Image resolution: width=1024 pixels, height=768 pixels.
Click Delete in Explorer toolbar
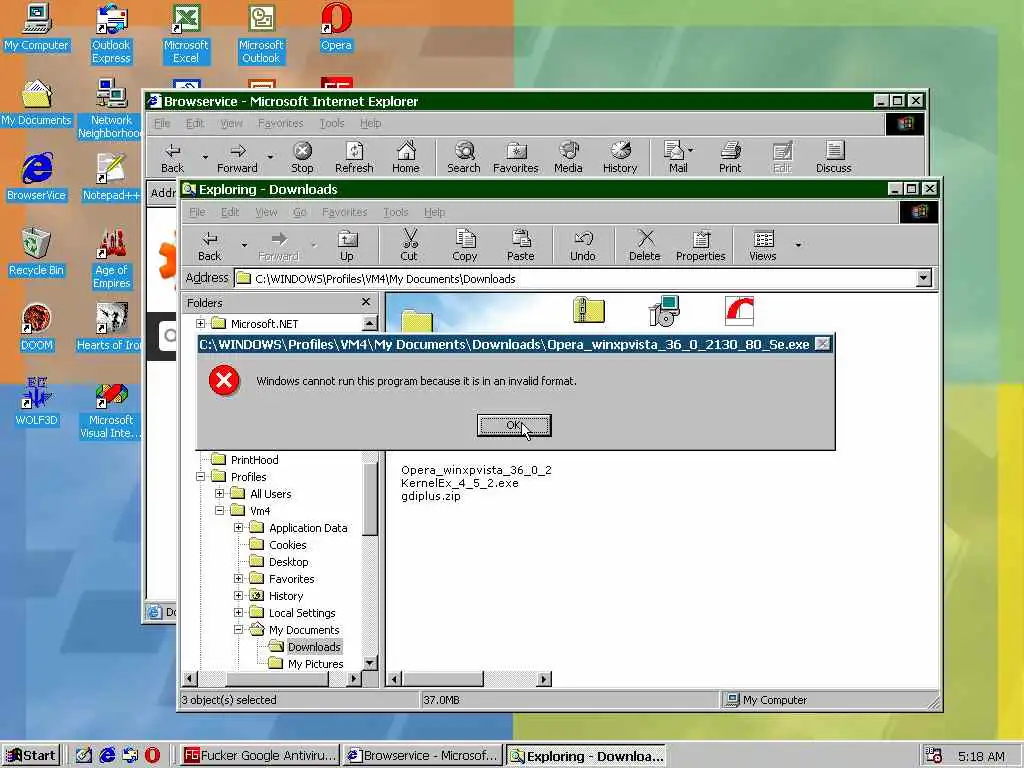(645, 246)
